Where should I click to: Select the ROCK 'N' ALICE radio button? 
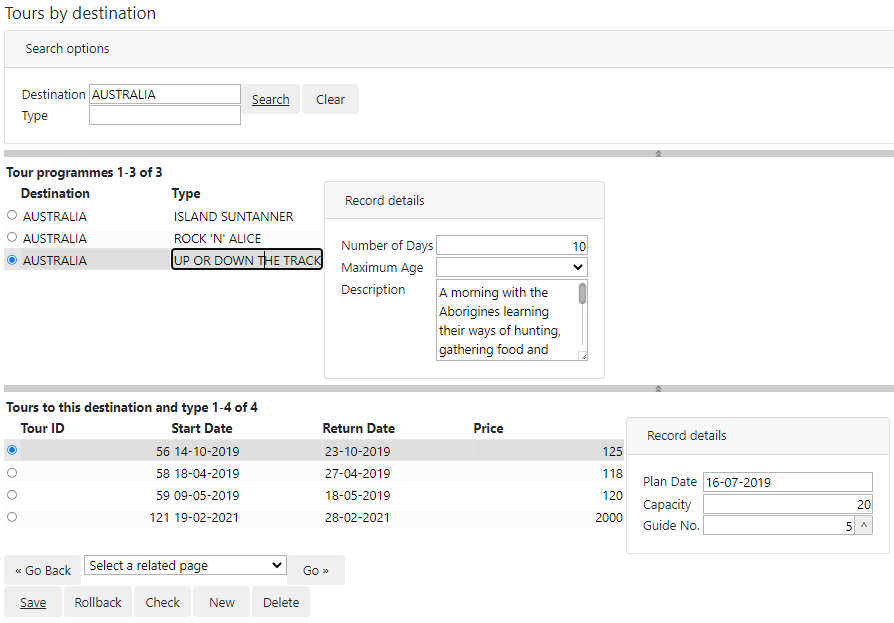[x=12, y=237]
